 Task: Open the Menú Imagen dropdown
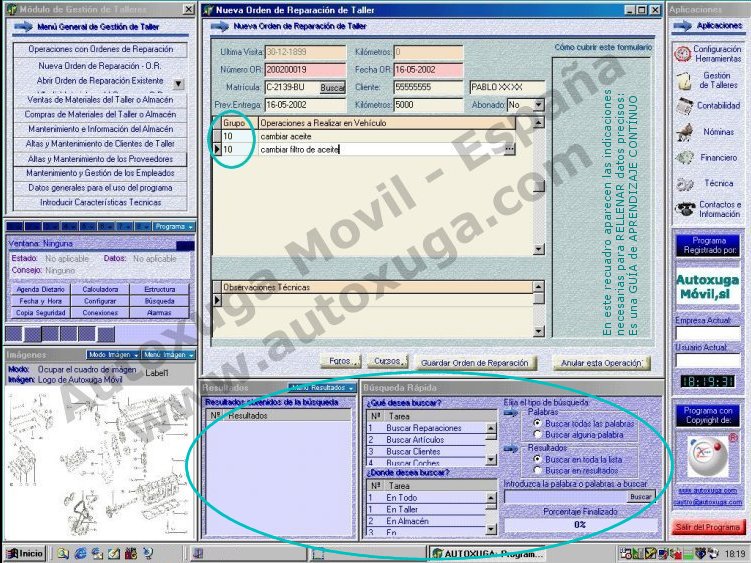point(168,355)
